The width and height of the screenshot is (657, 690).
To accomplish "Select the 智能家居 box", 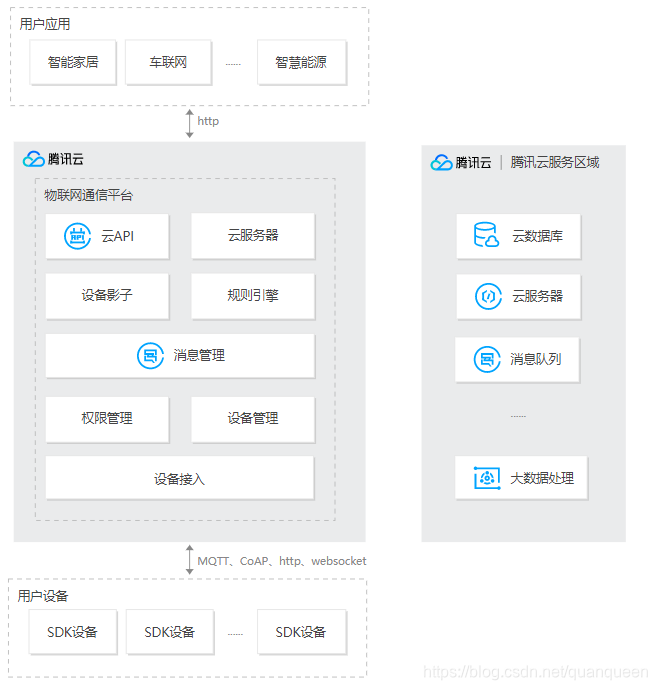I will coord(73,62).
